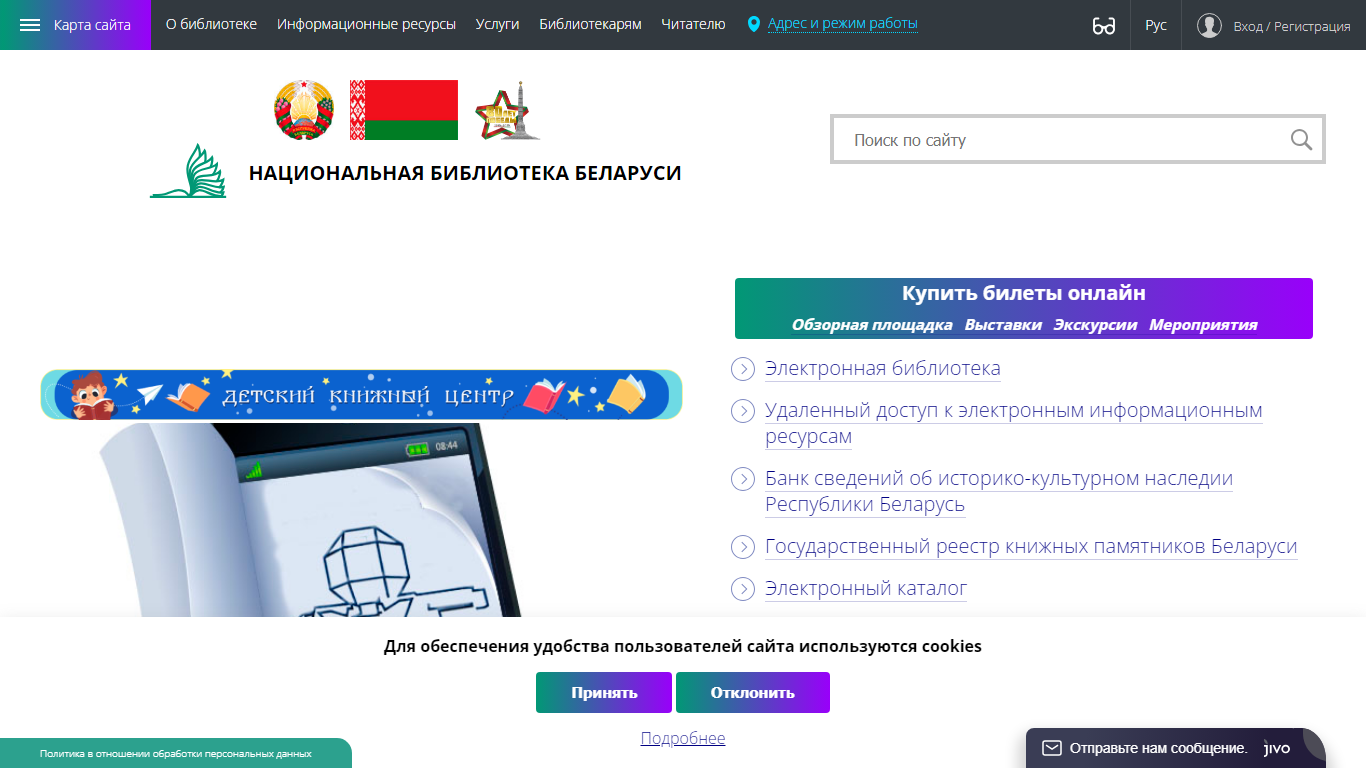The image size is (1366, 768).
Task: Open Банк сведений об историко-культурном наследии link
Action: tap(999, 492)
